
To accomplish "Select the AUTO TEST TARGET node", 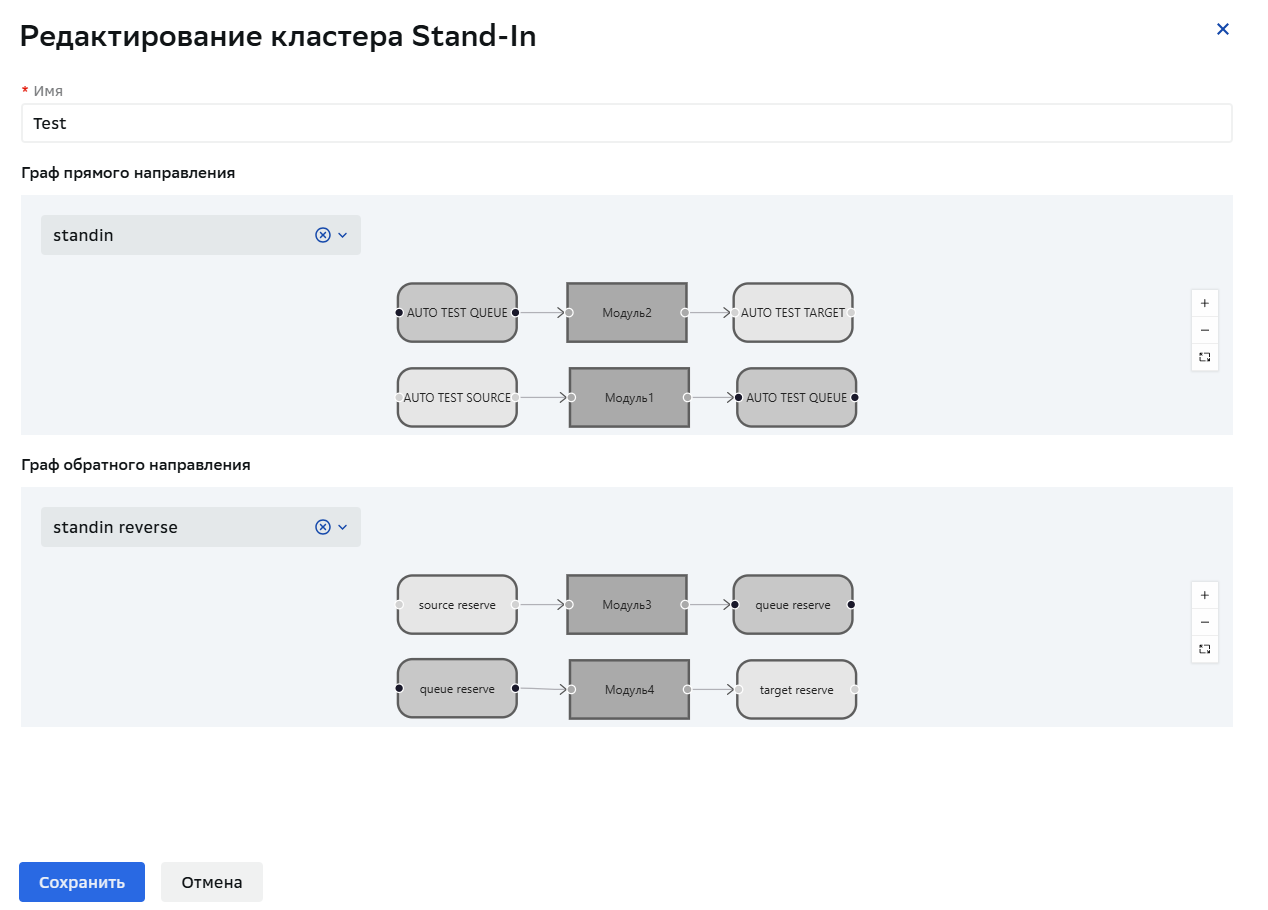I will click(x=793, y=313).
